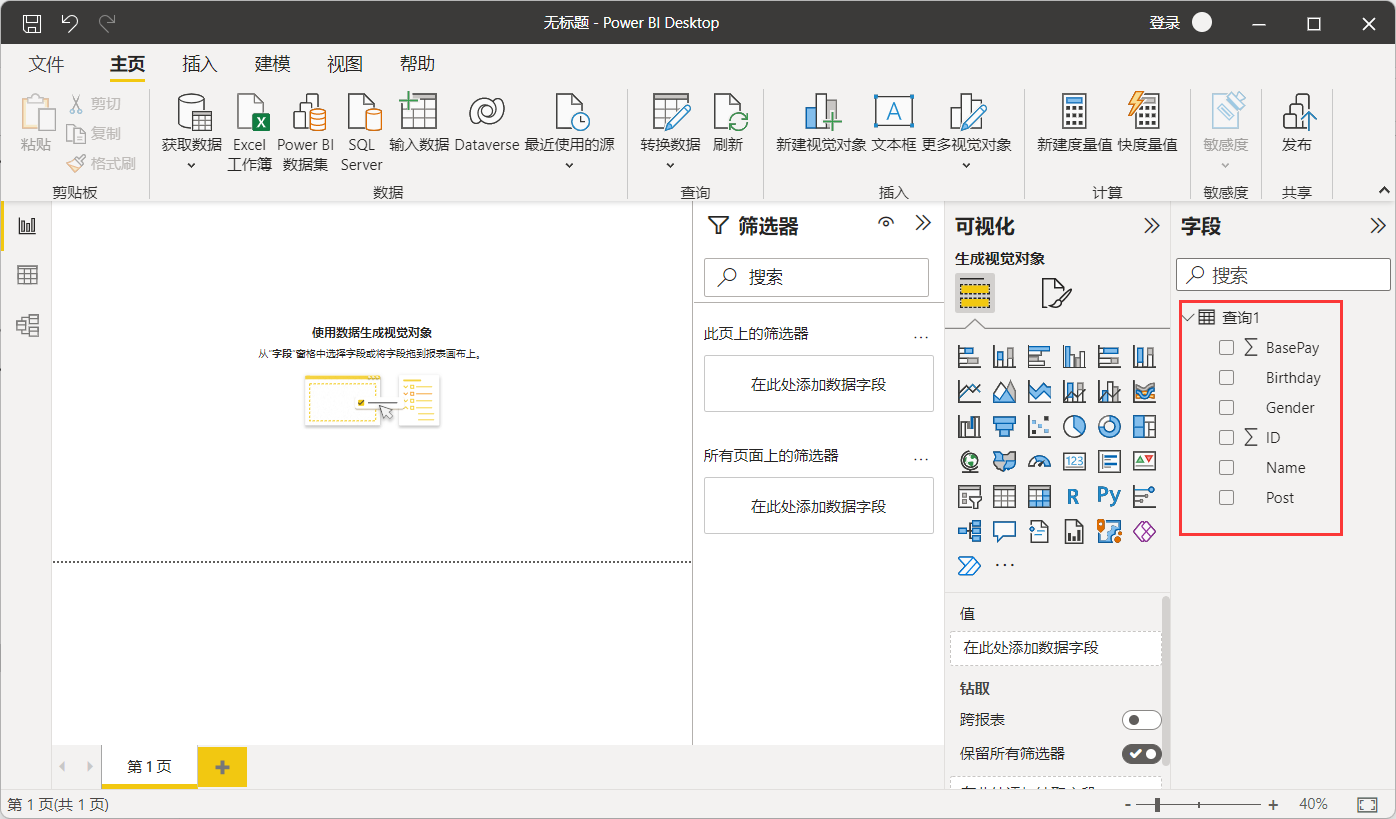The width and height of the screenshot is (1396, 819).
Task: Click the zoom slider in status bar
Action: tap(1158, 804)
